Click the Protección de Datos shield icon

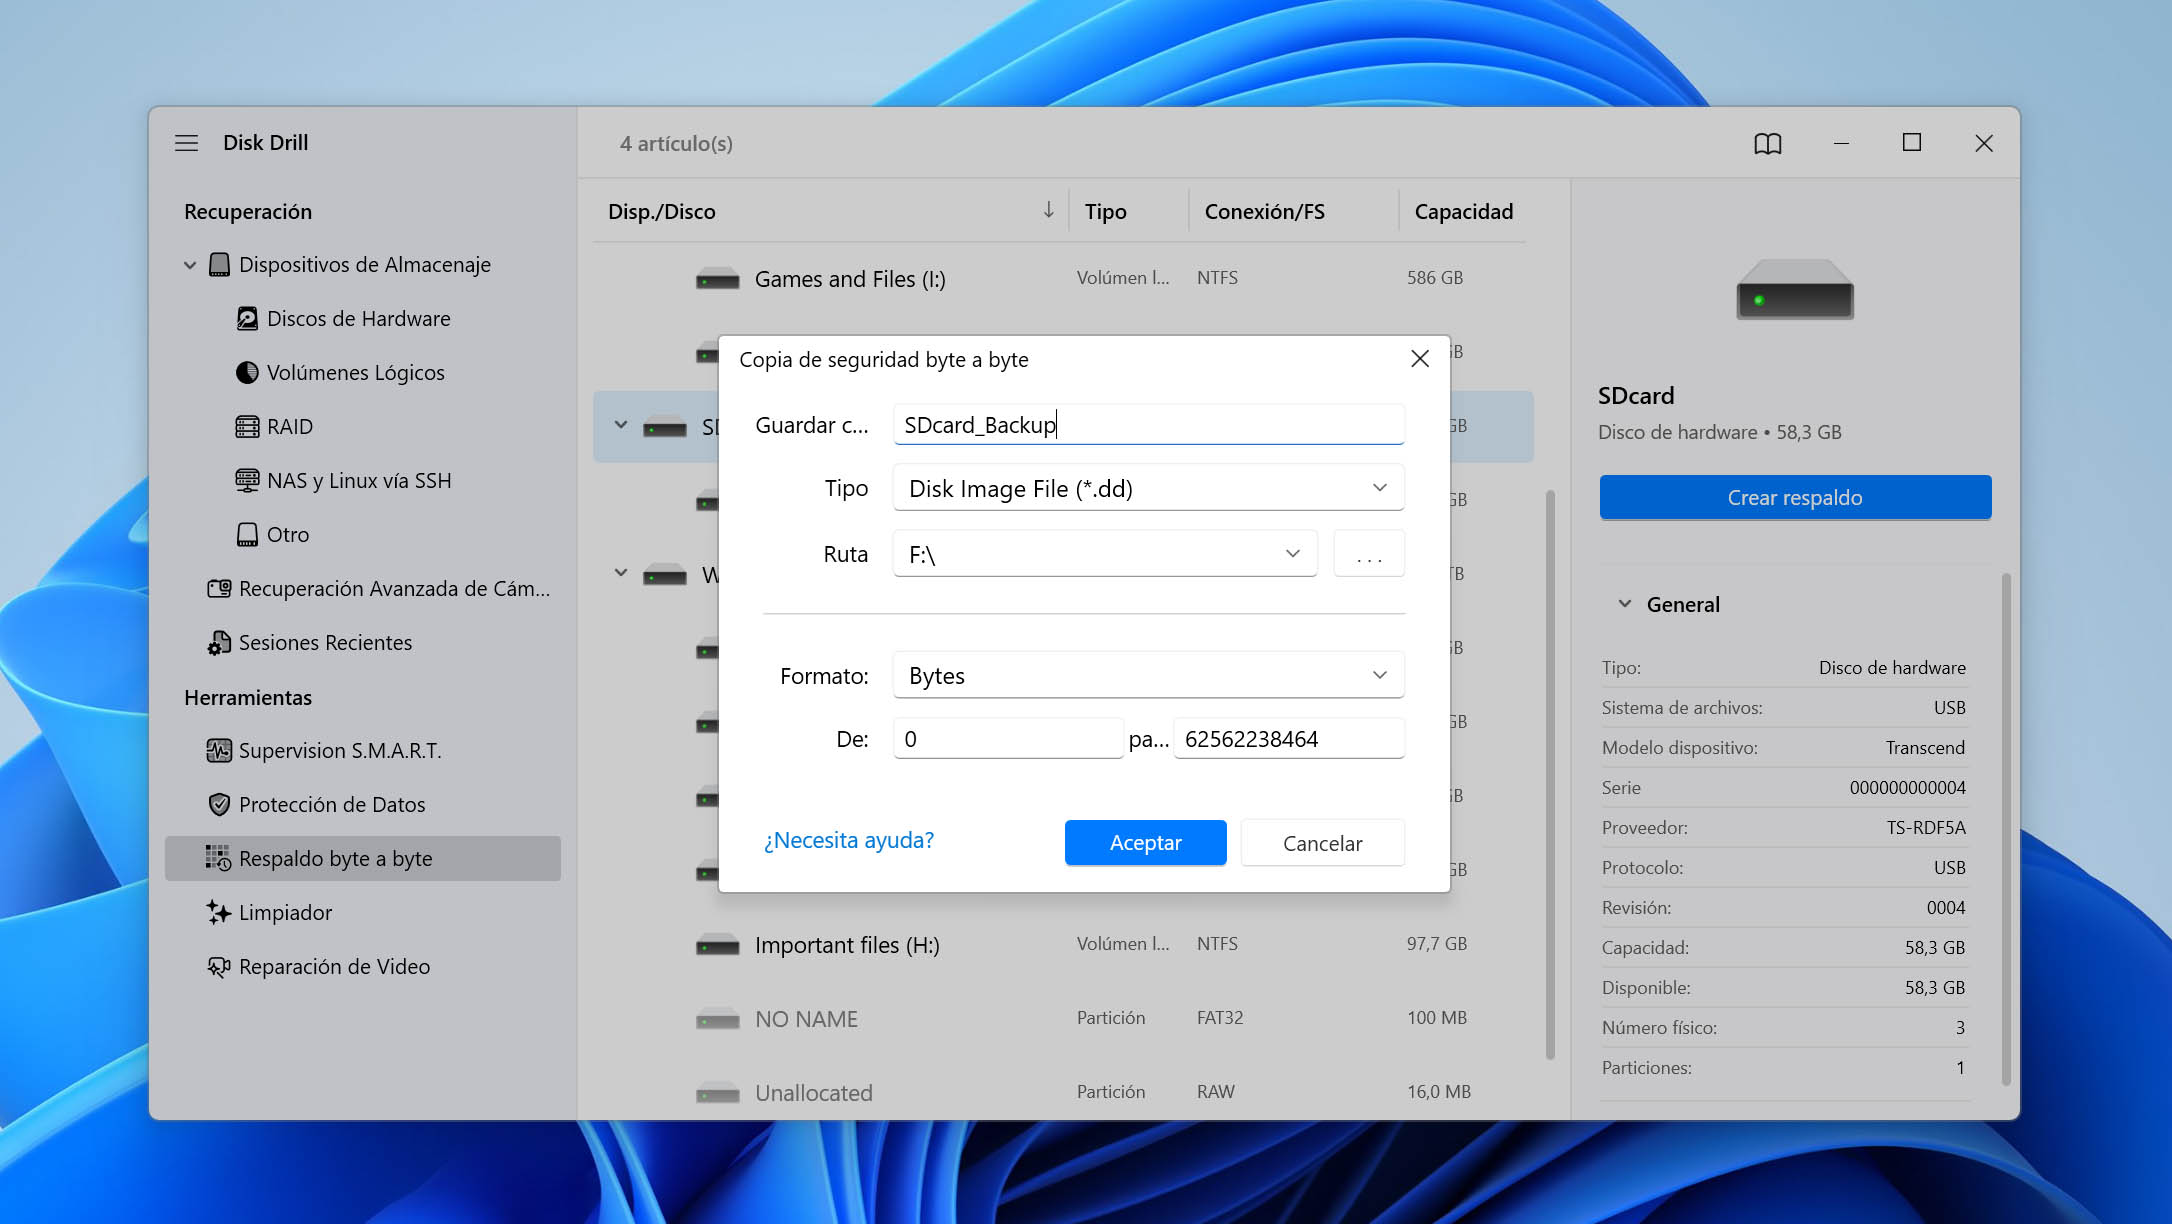tap(219, 805)
